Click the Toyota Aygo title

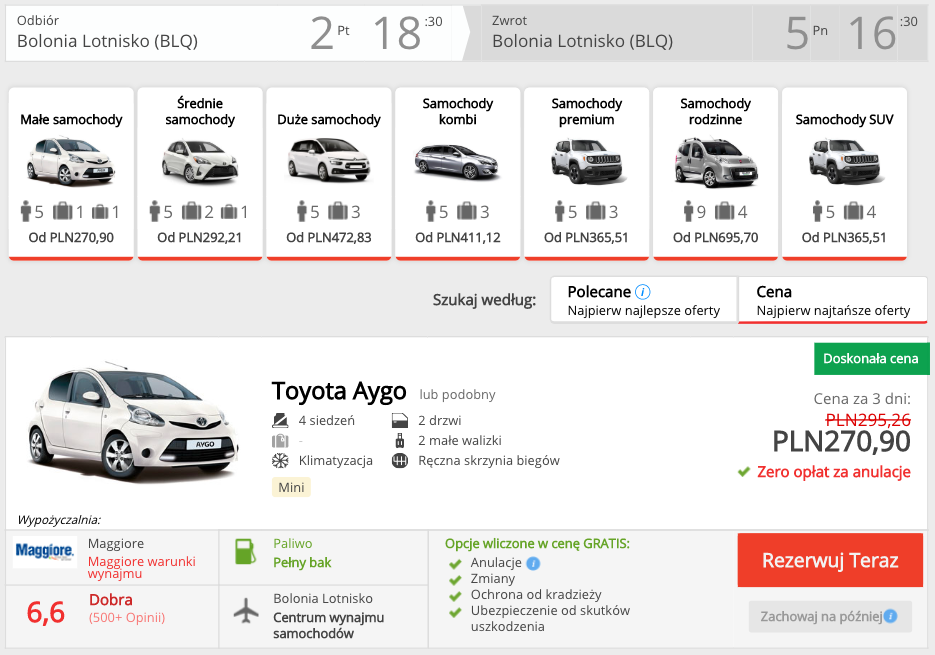coord(339,391)
